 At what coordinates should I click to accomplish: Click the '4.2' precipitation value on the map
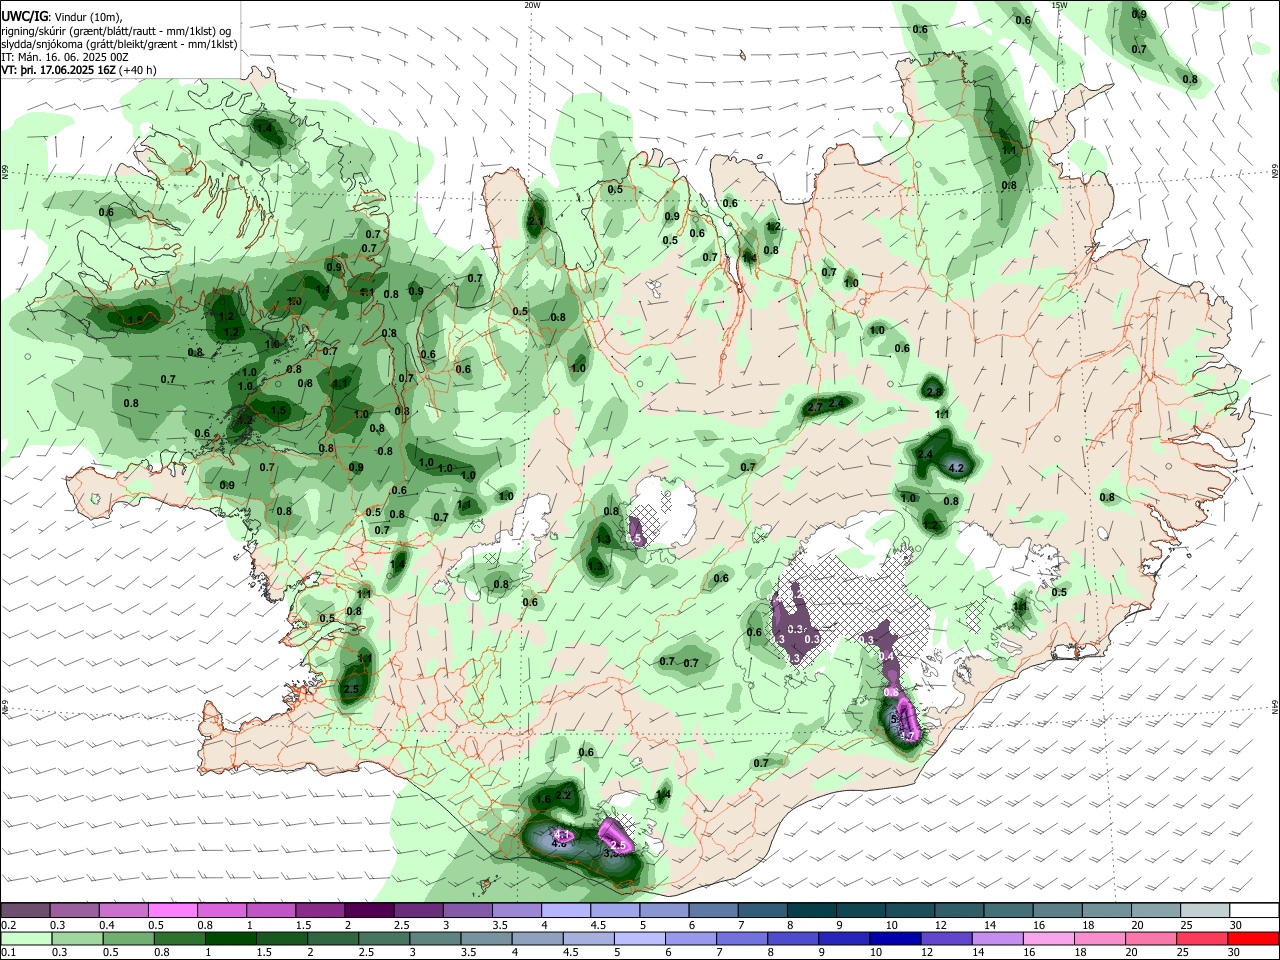coord(955,468)
